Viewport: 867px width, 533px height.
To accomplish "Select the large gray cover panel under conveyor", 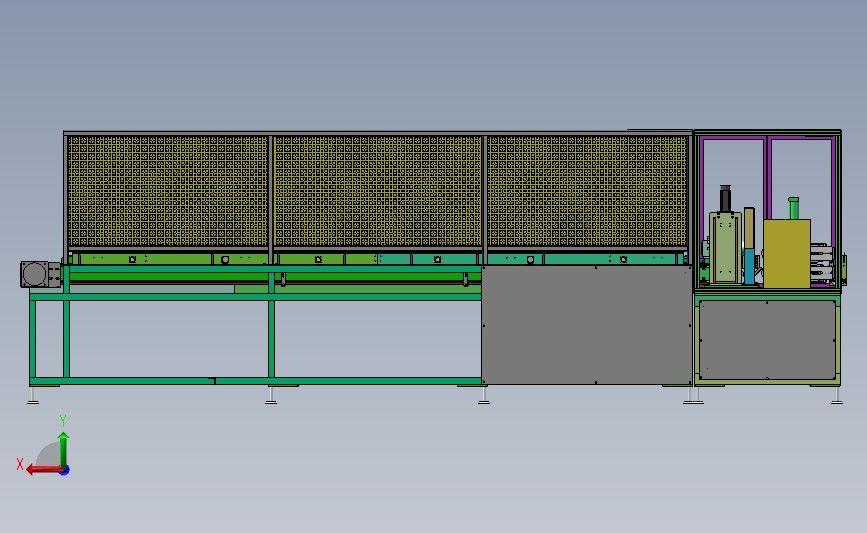I will (587, 325).
